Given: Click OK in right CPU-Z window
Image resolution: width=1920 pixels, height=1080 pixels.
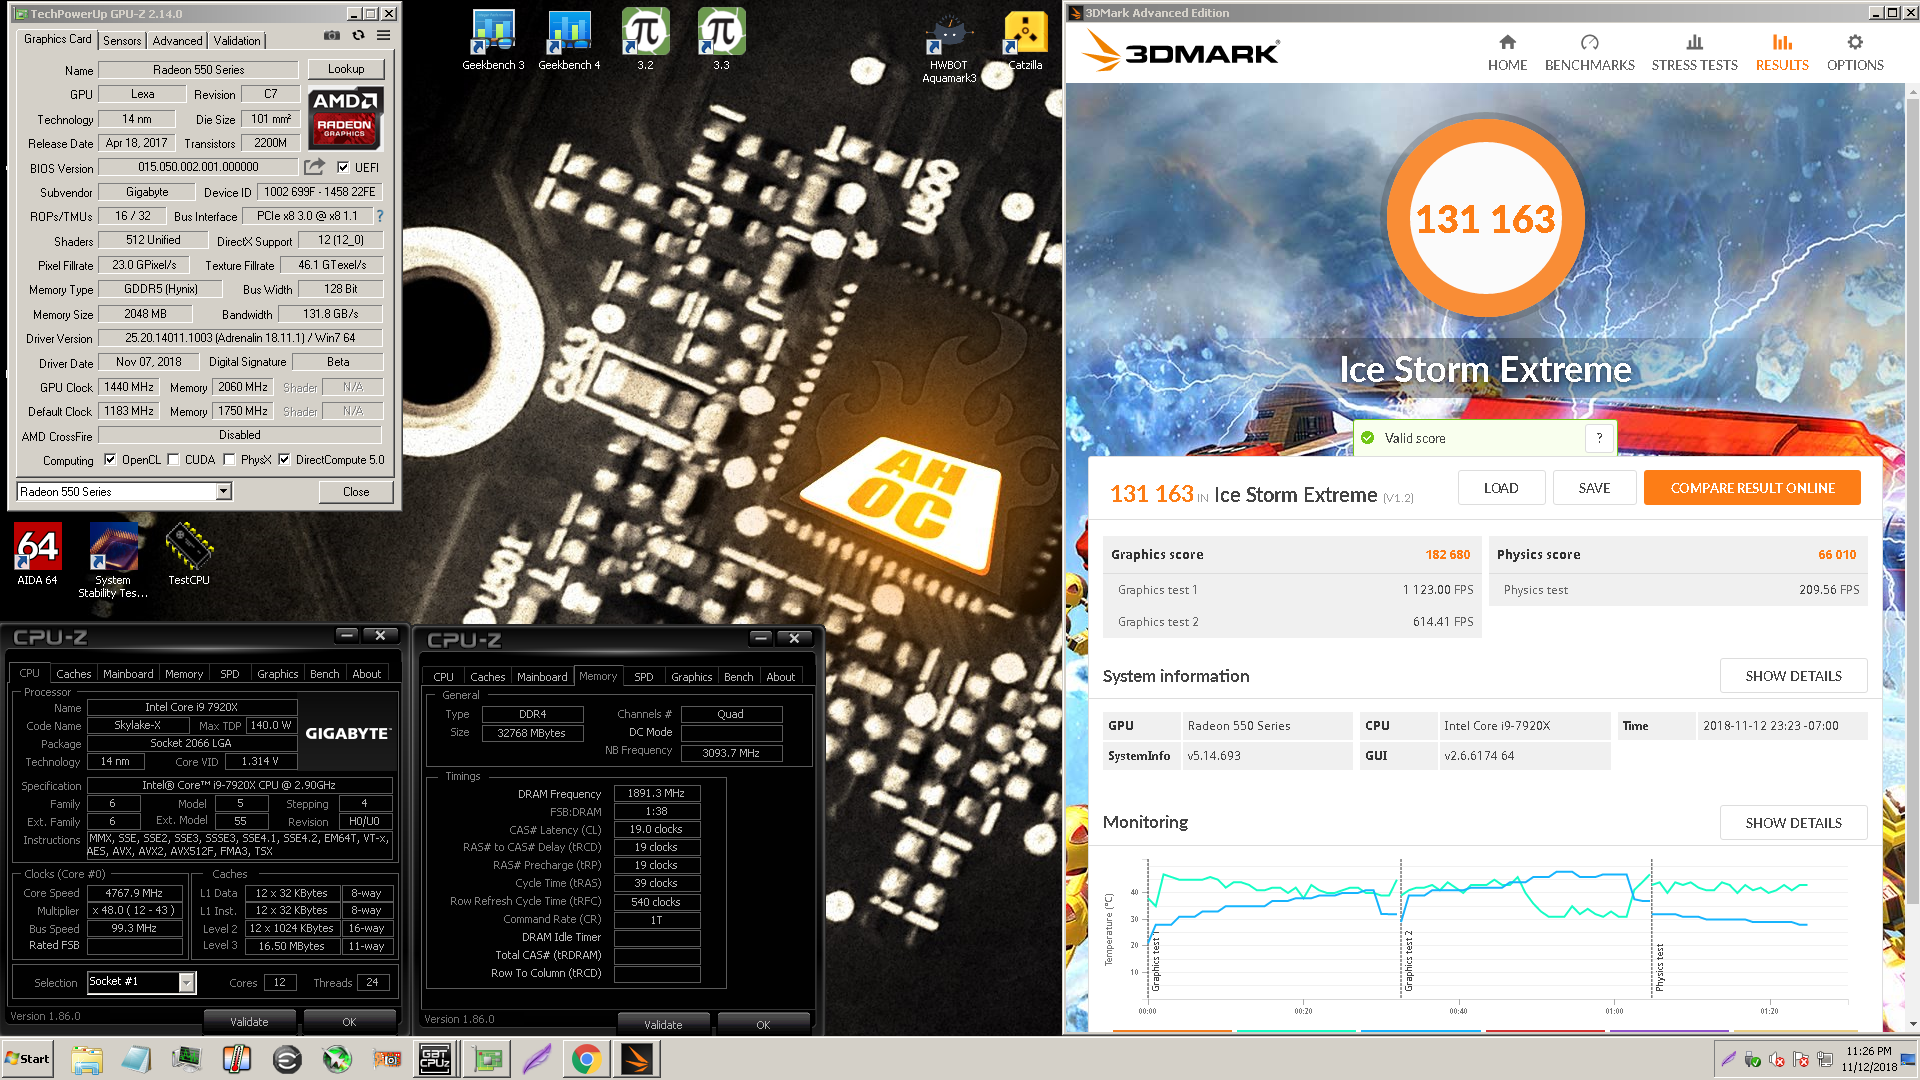Looking at the screenshot, I should (x=763, y=1025).
